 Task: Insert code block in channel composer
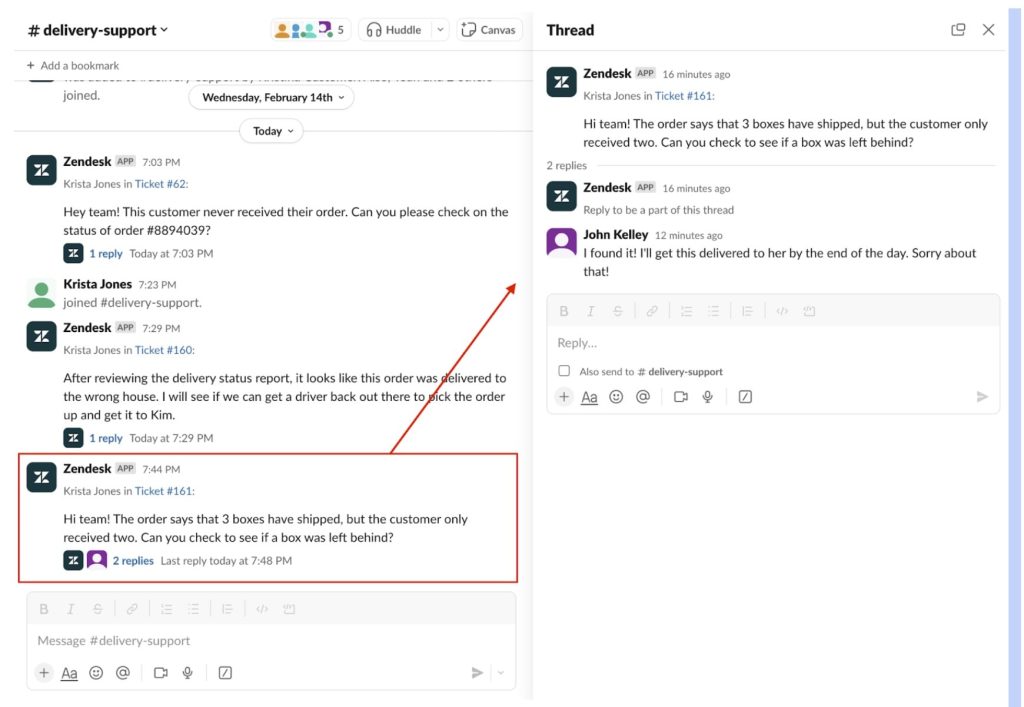click(x=289, y=609)
